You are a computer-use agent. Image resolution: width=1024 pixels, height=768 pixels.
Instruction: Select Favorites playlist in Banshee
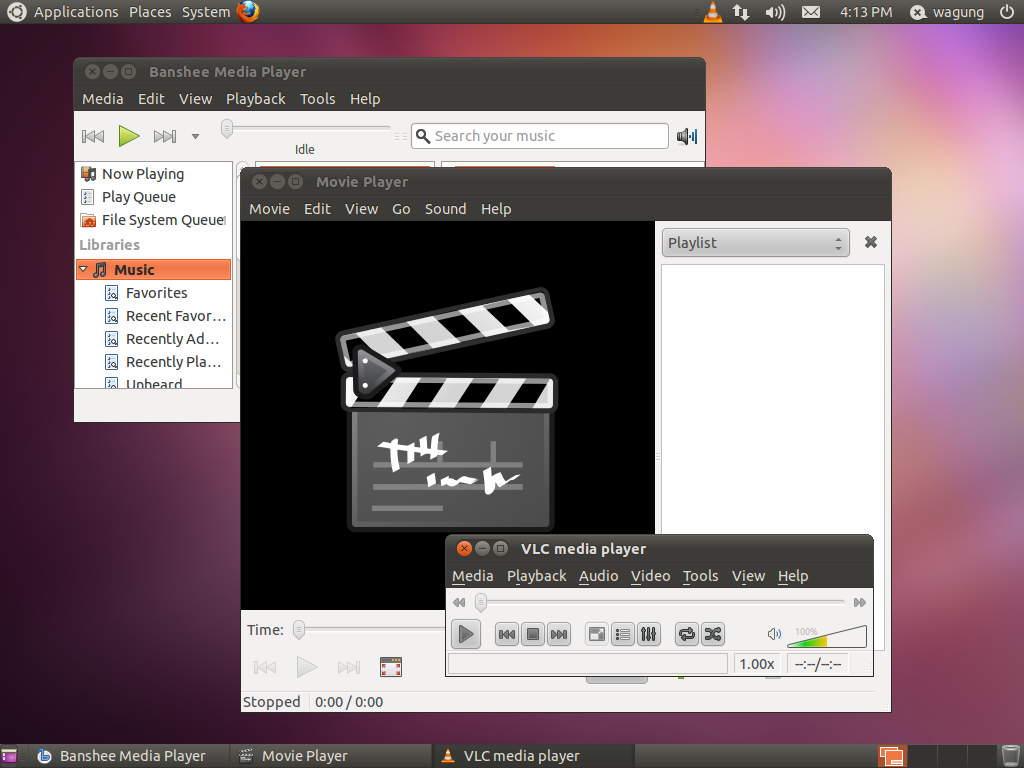[x=157, y=293]
